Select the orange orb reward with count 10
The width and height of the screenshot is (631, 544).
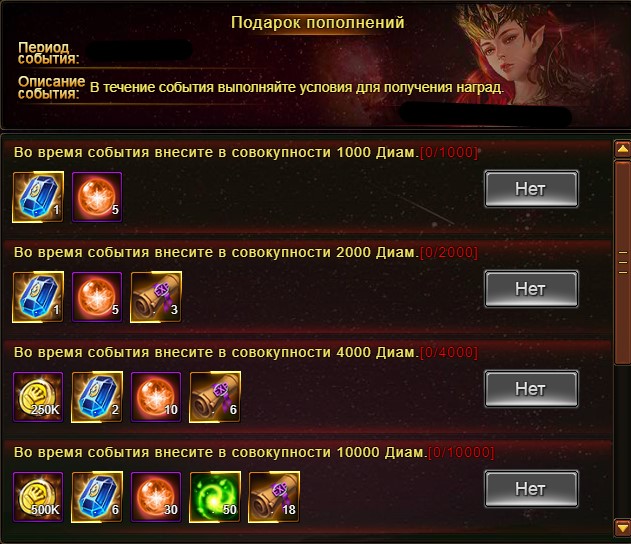(156, 397)
